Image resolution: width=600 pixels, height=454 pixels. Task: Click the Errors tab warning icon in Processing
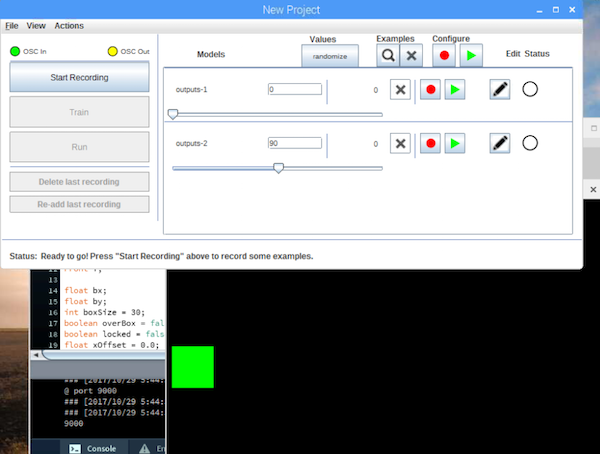pos(144,449)
